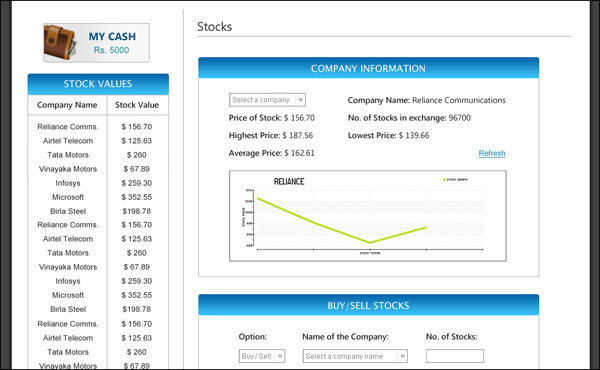Select the first Reliance Comms. row
600x370 pixels.
tap(98, 127)
